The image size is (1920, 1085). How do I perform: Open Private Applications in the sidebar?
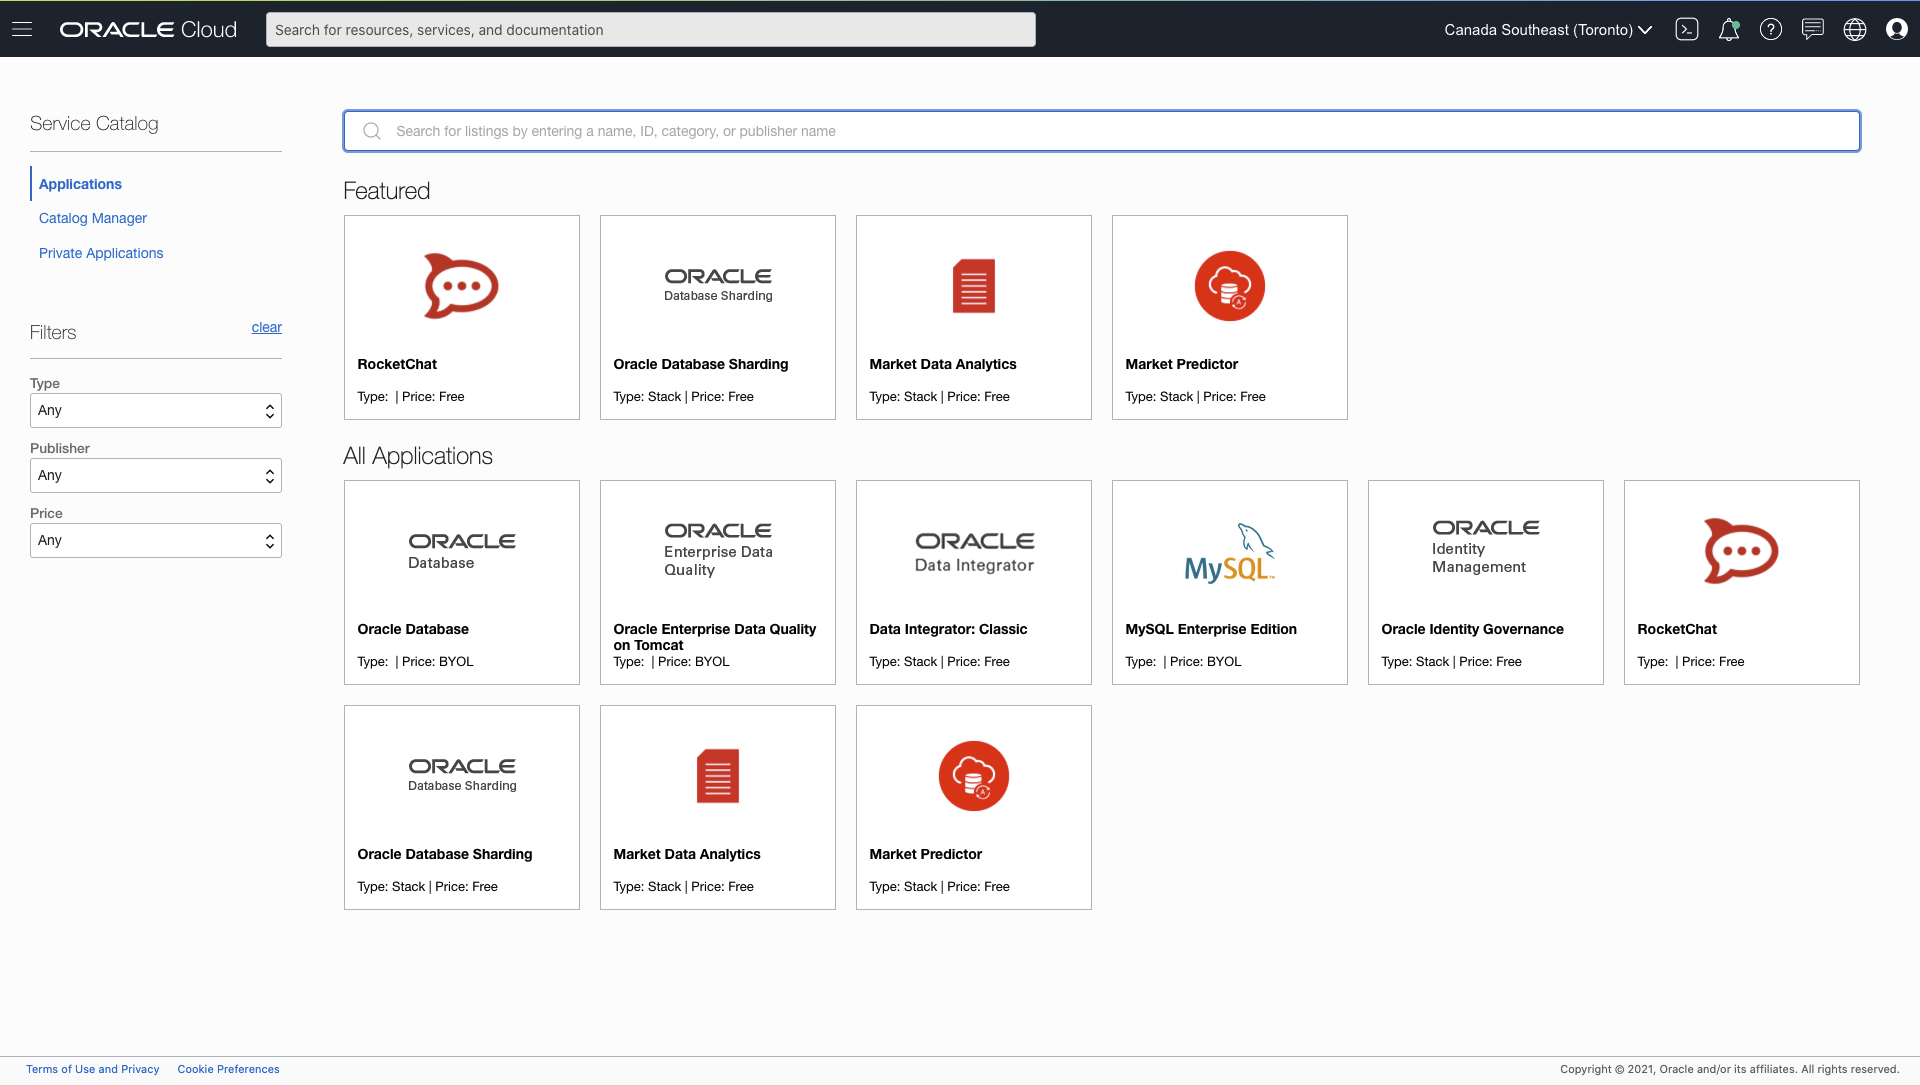tap(100, 253)
